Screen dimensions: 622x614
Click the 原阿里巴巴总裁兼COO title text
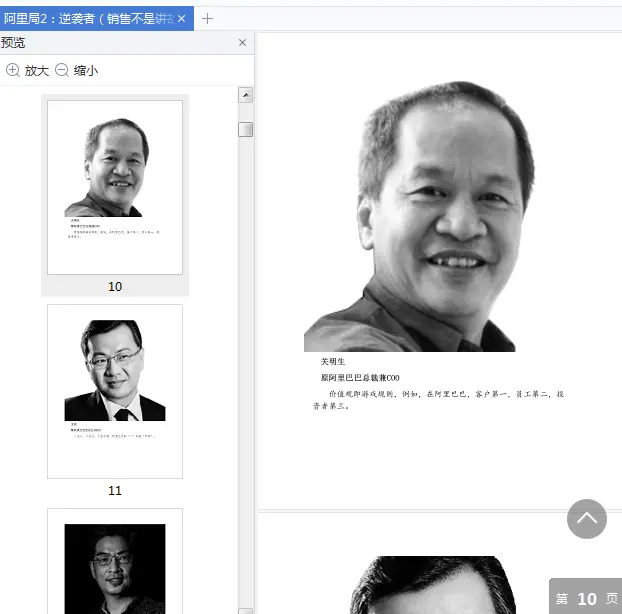pyautogui.click(x=360, y=378)
